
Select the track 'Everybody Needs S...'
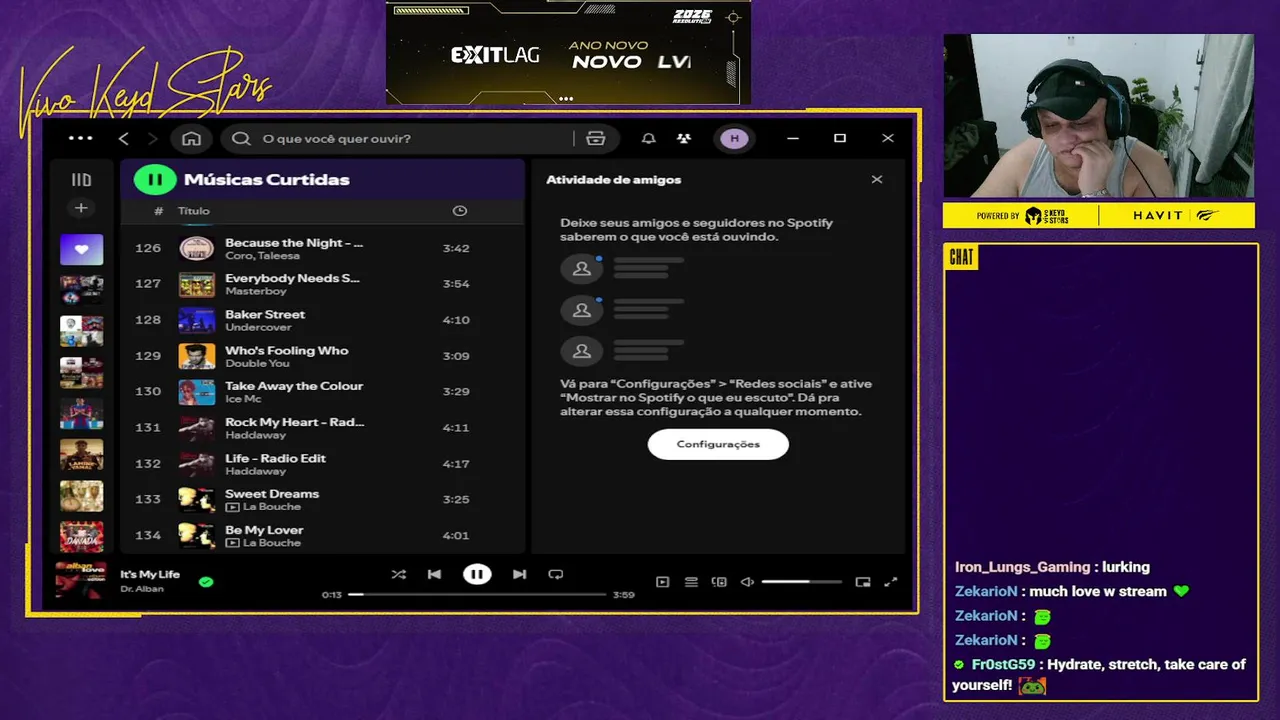(322, 284)
